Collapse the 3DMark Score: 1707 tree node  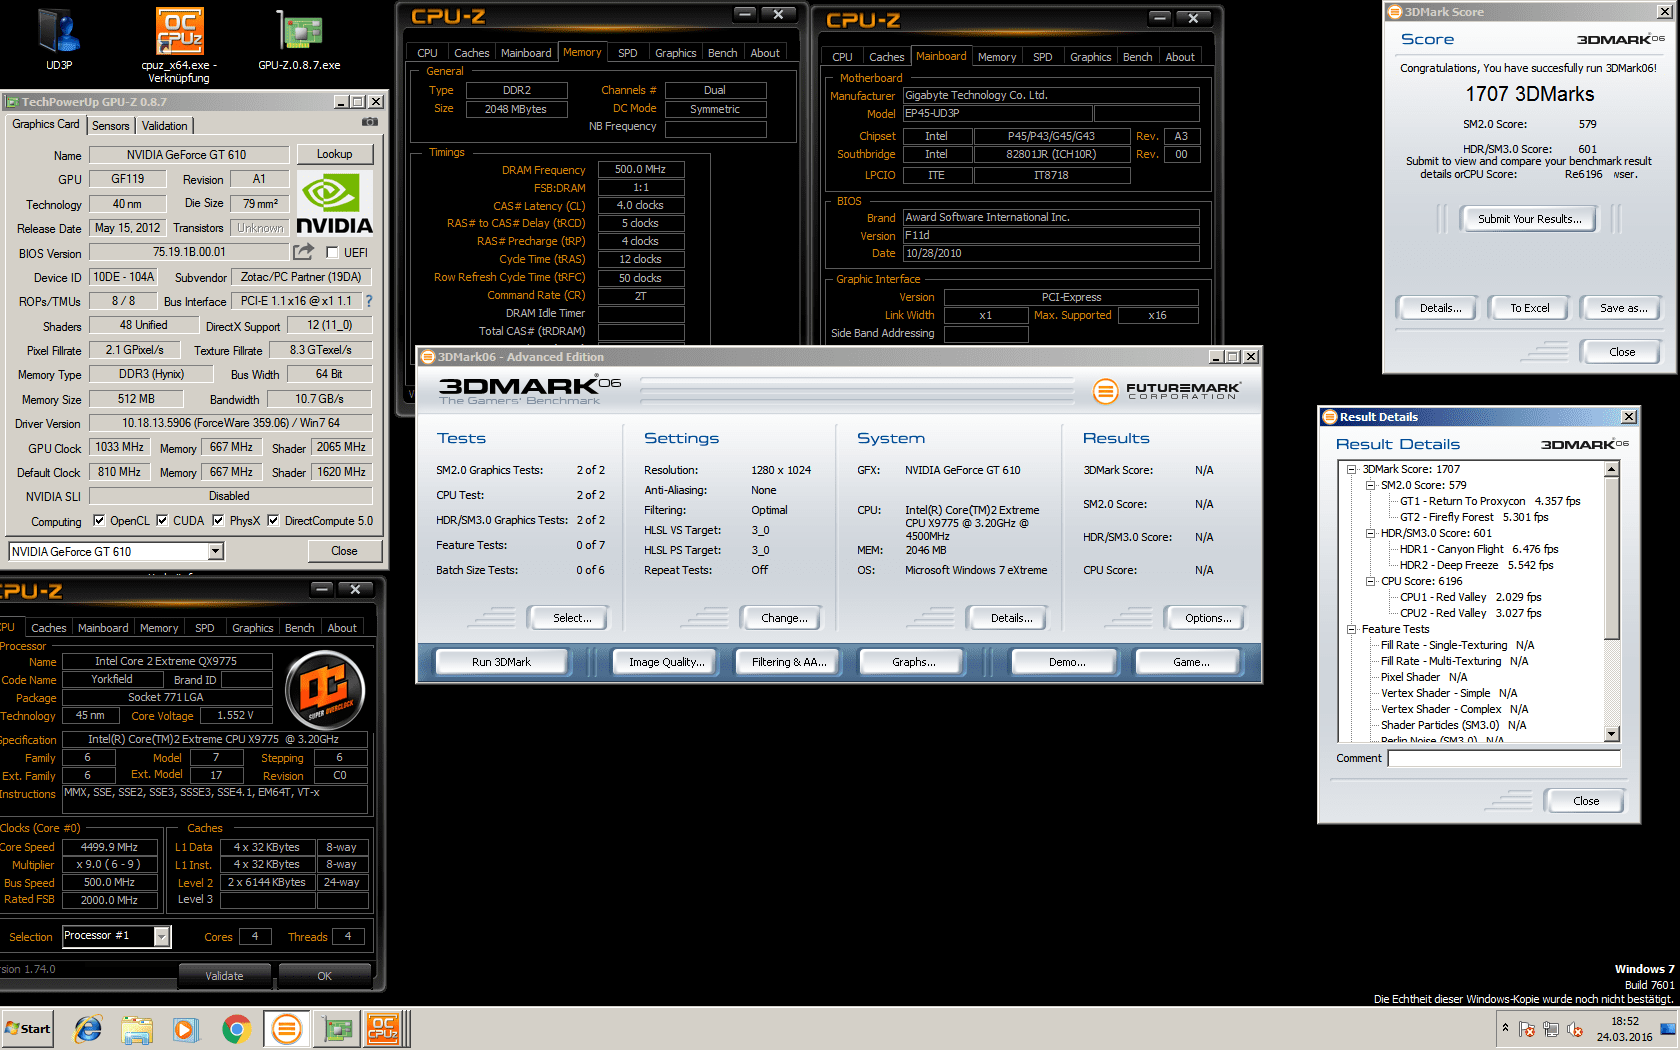(x=1352, y=469)
